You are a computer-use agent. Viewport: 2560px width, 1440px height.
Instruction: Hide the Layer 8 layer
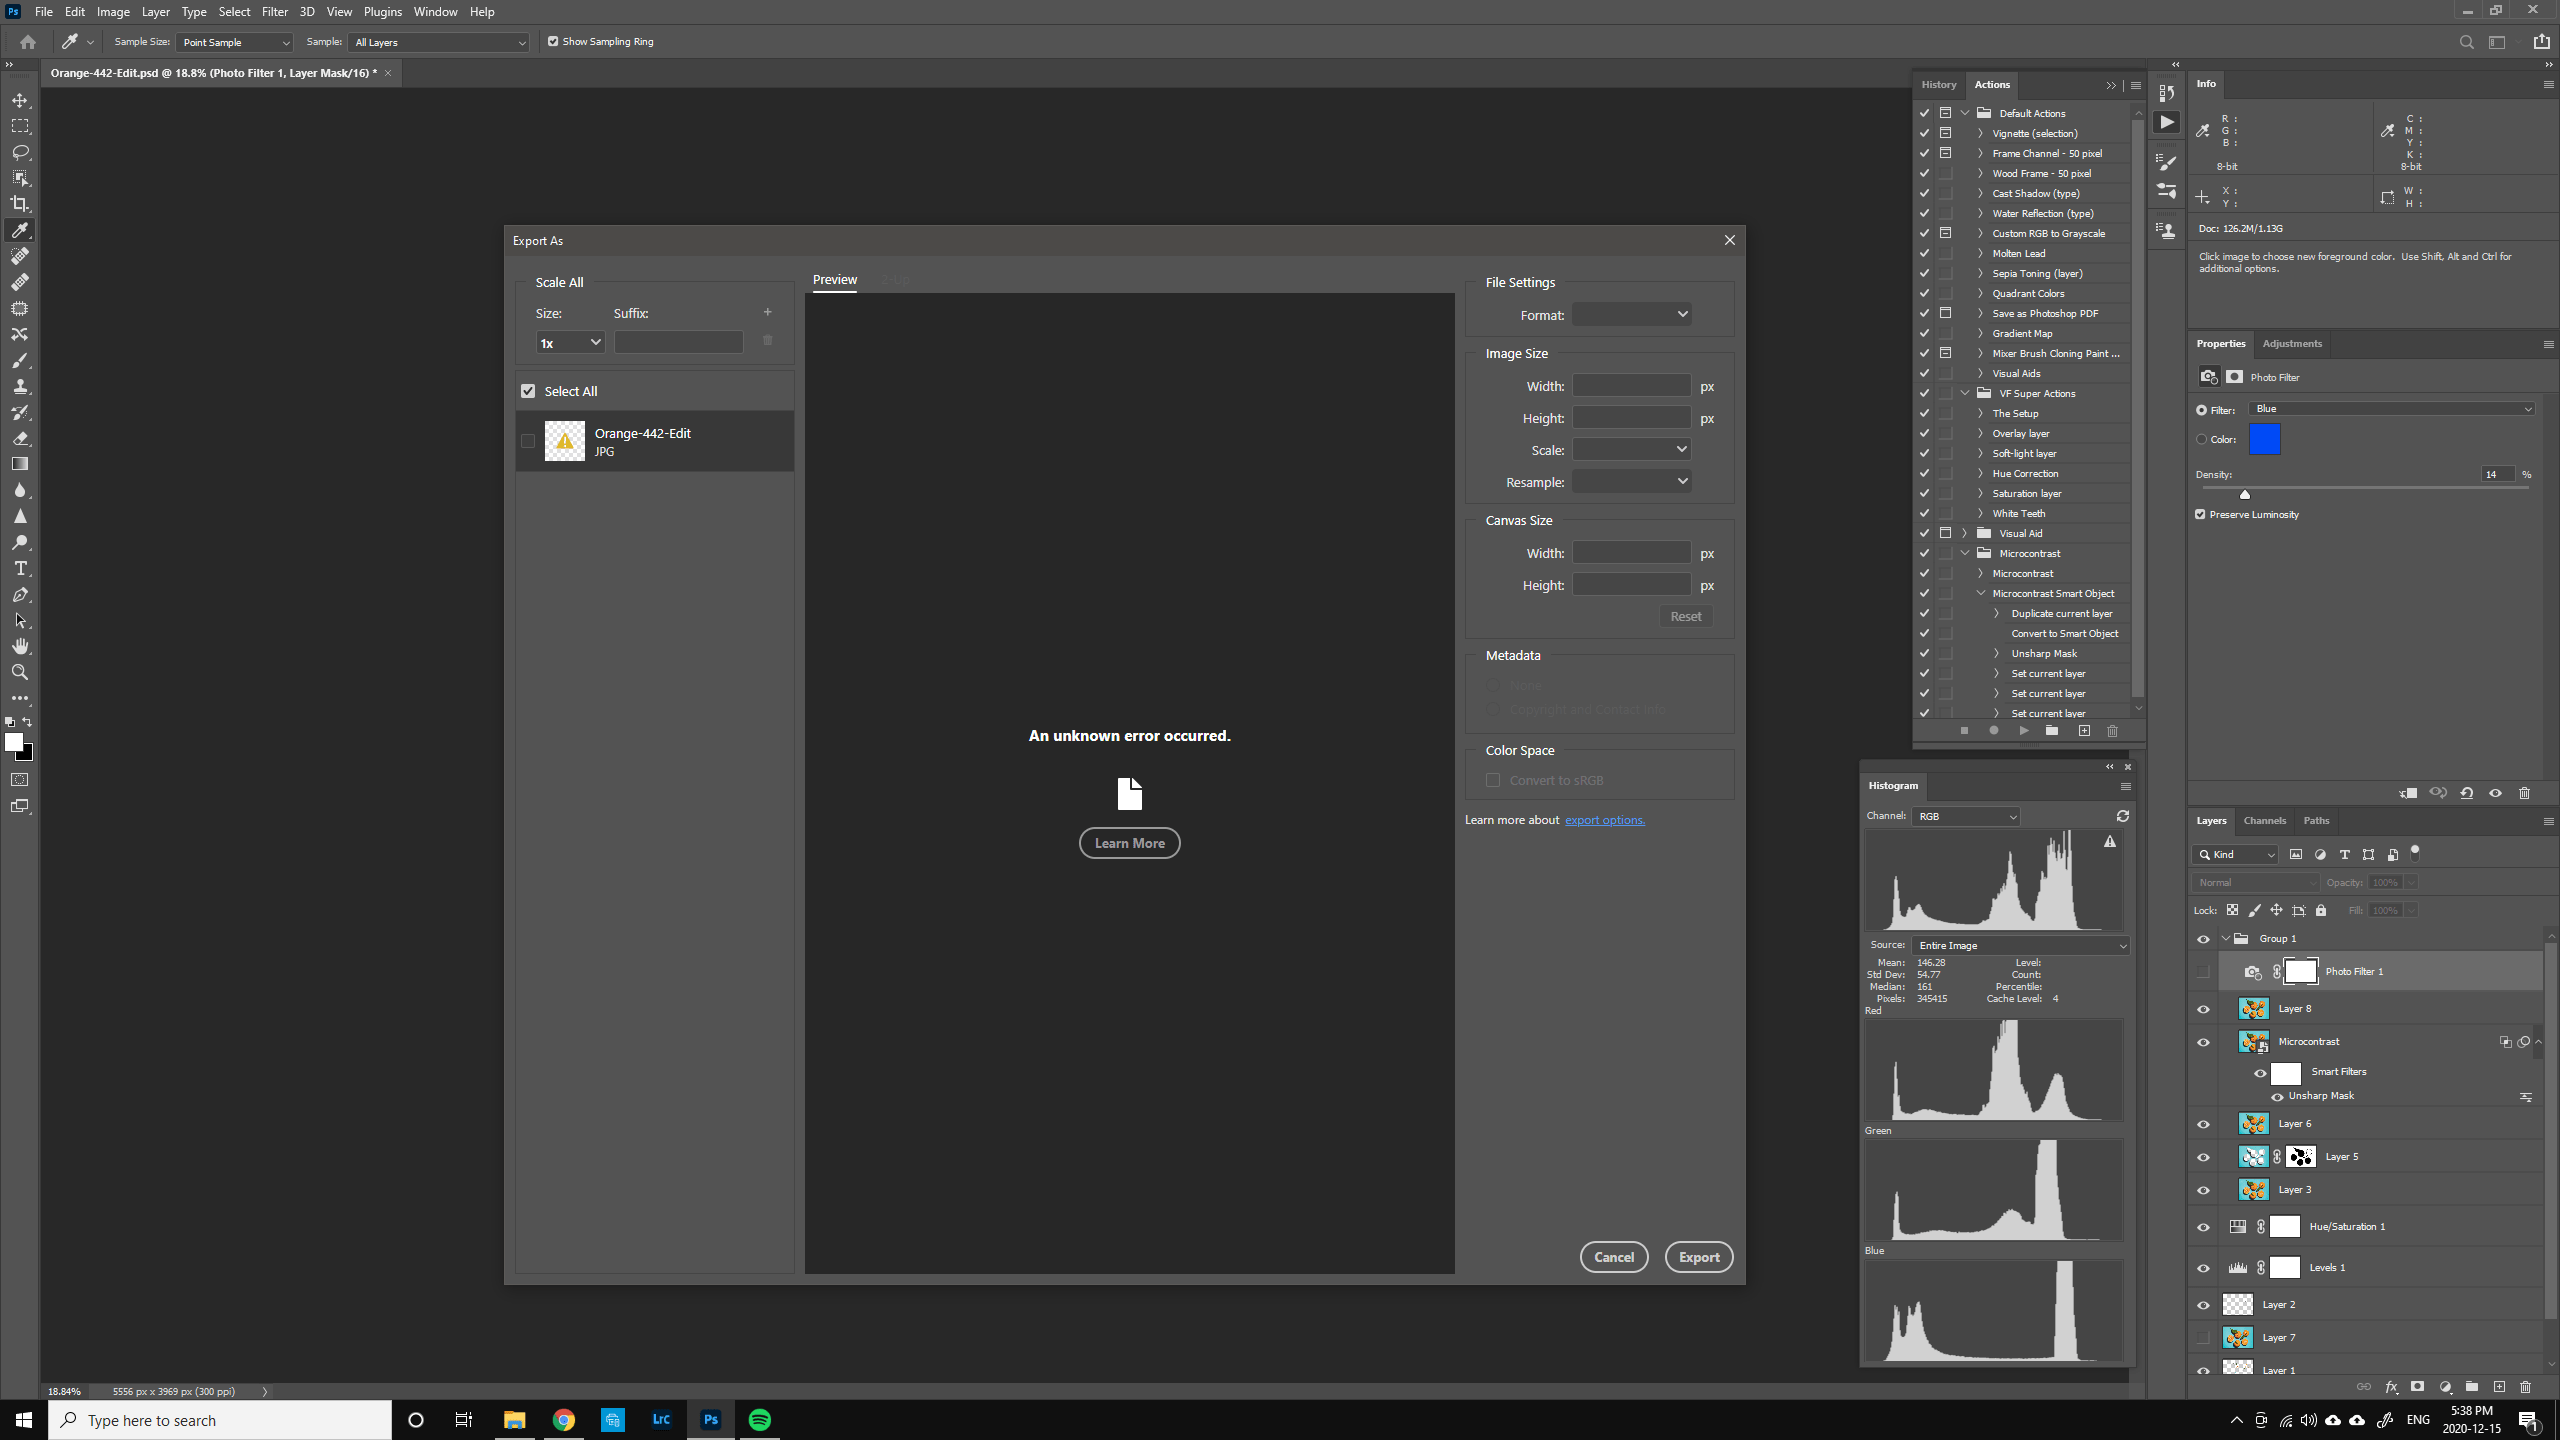(2203, 1008)
